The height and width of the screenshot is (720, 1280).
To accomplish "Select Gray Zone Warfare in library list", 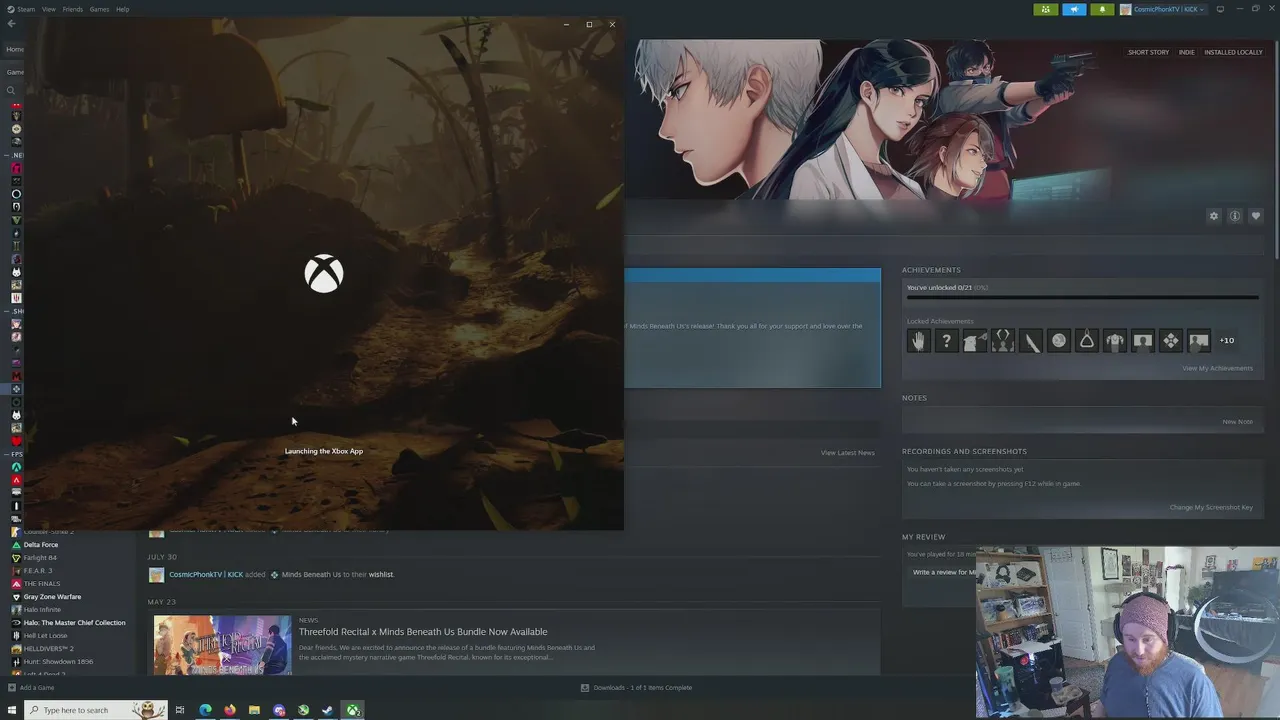I will 52,597.
